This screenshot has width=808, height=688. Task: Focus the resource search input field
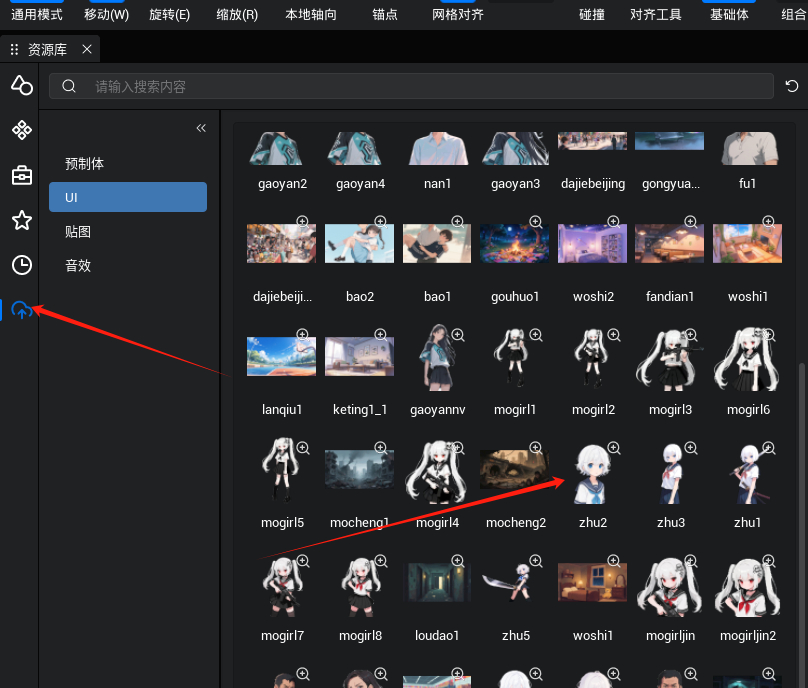click(411, 86)
